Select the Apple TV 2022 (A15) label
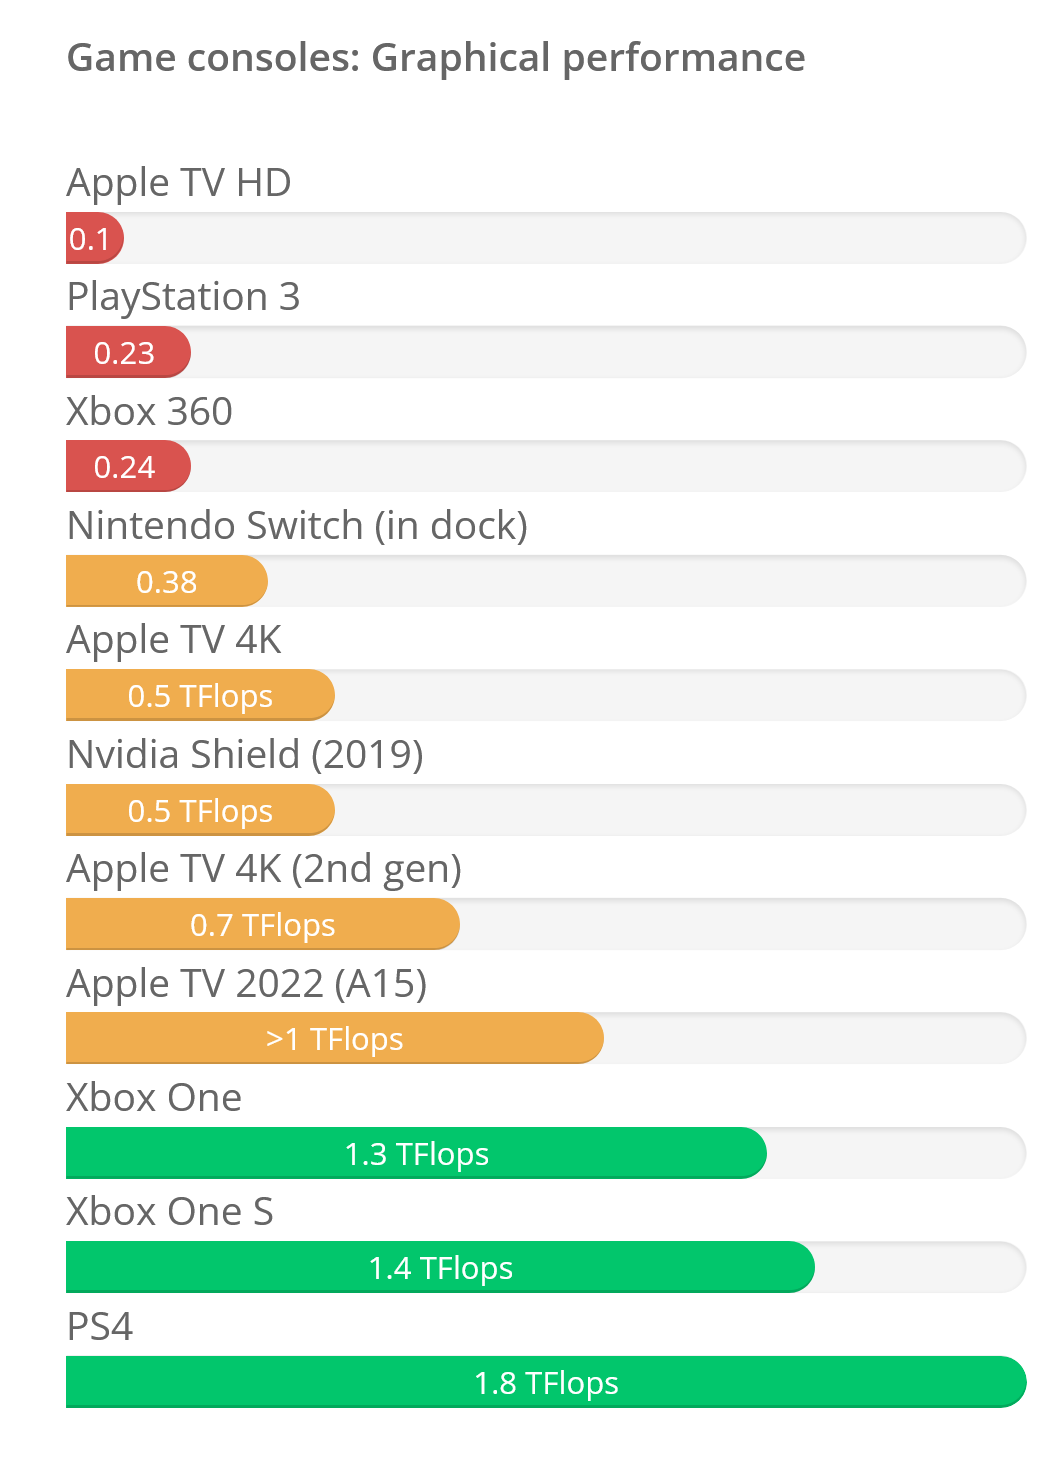 [247, 984]
